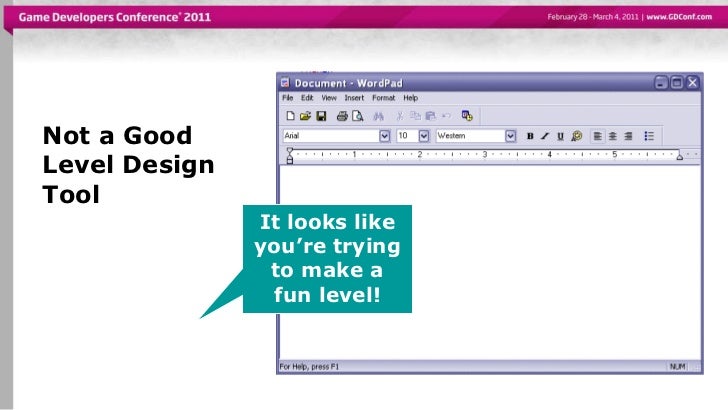This screenshot has height=410, width=728.
Task: Click the Print icon
Action: (342, 116)
